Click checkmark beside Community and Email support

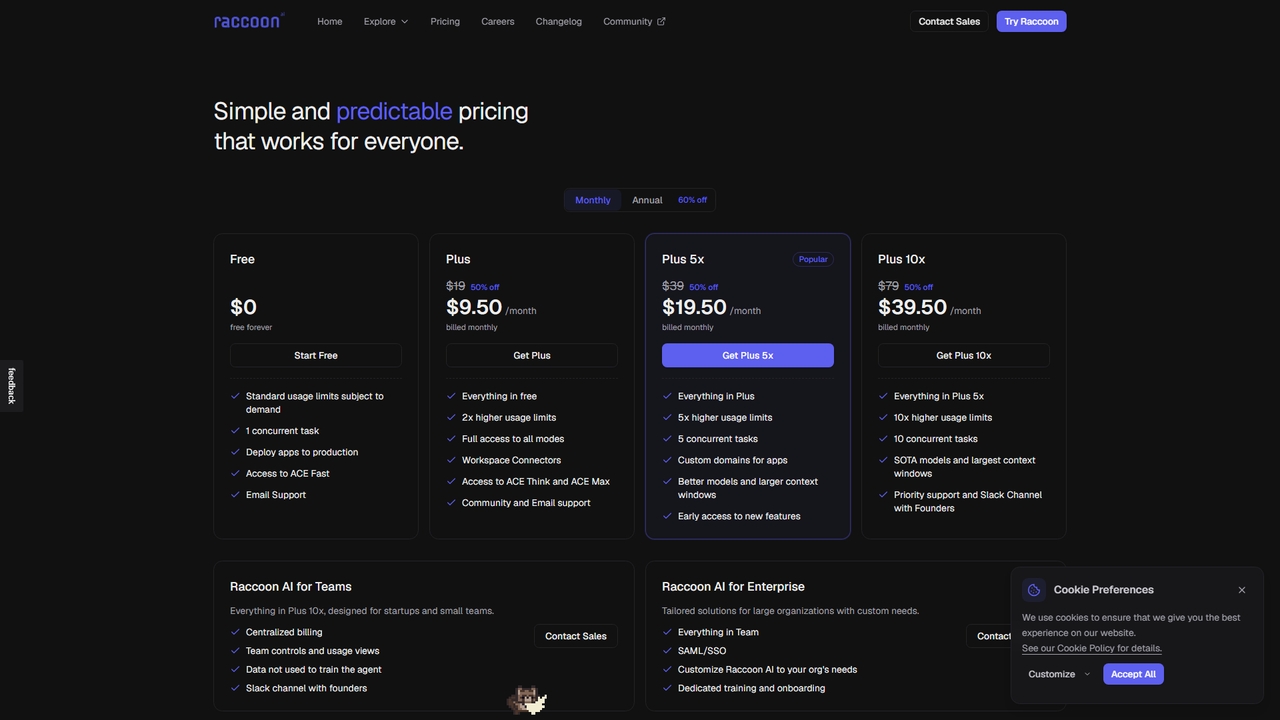click(451, 503)
